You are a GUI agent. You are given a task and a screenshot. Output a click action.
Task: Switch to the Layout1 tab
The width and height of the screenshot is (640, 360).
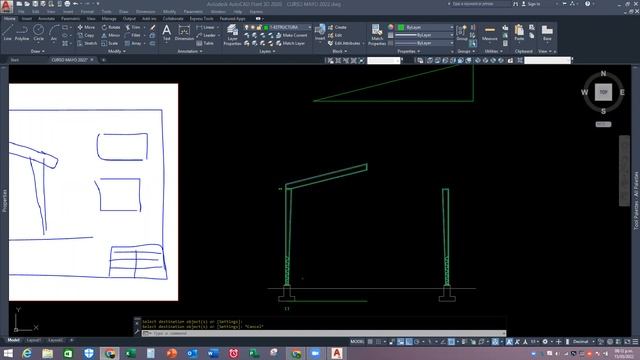[x=33, y=340]
